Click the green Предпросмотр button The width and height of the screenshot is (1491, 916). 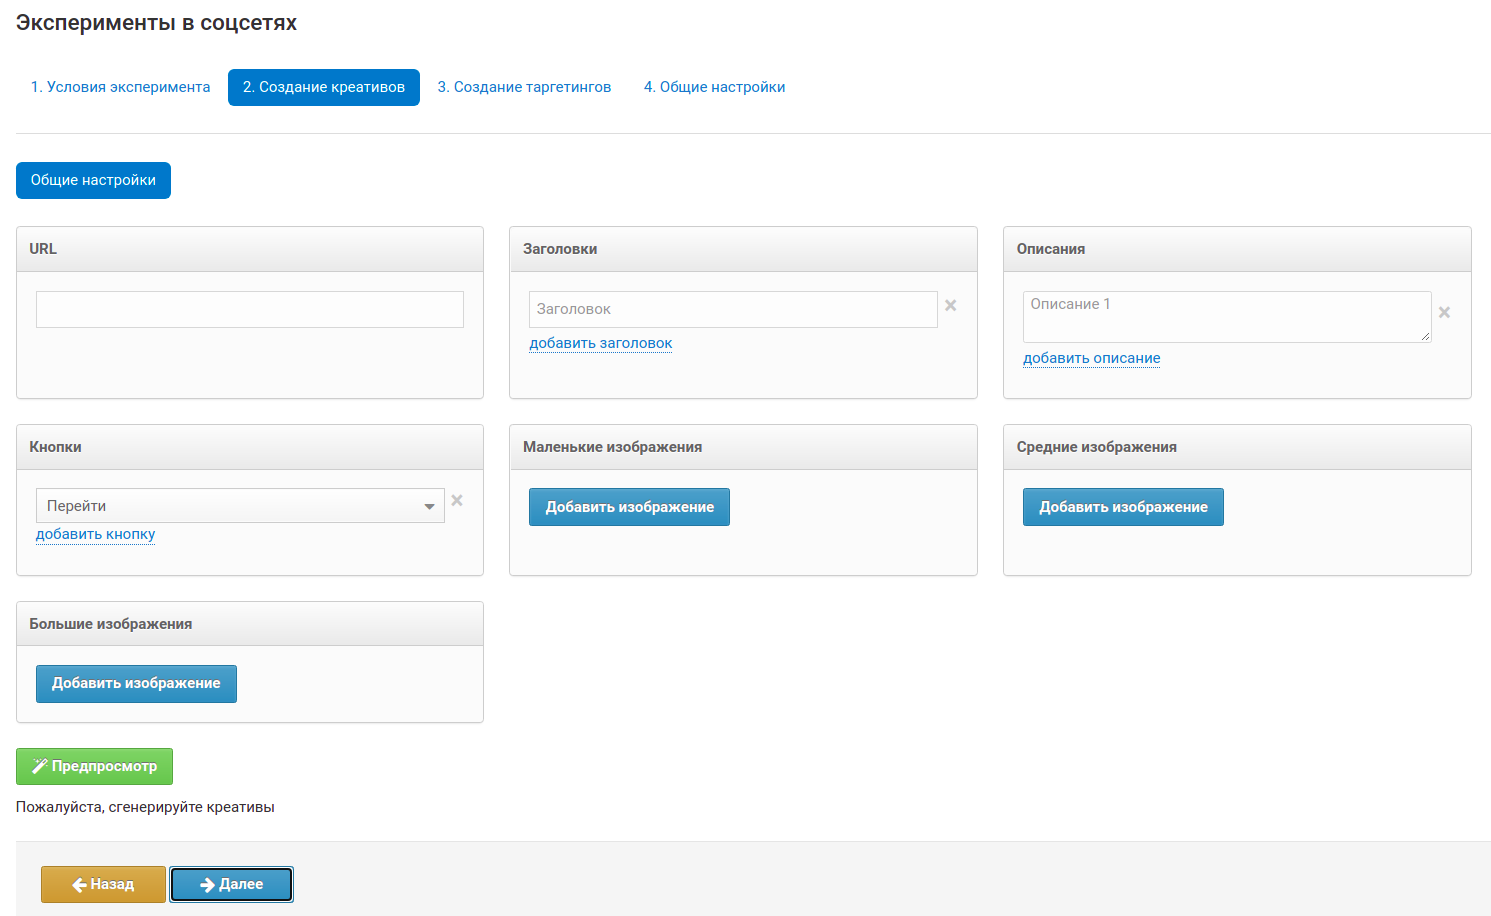94,766
